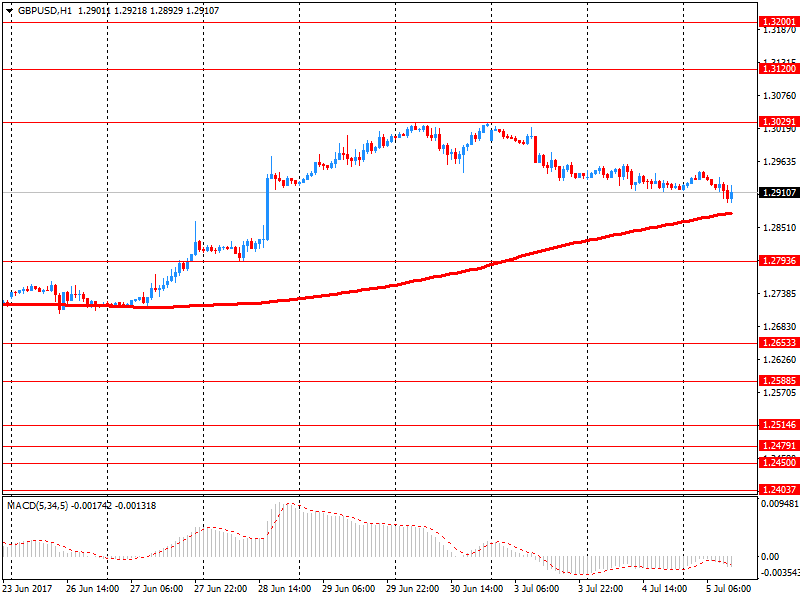
Task: Click the 1.30760 price scale value
Action: 779,95
